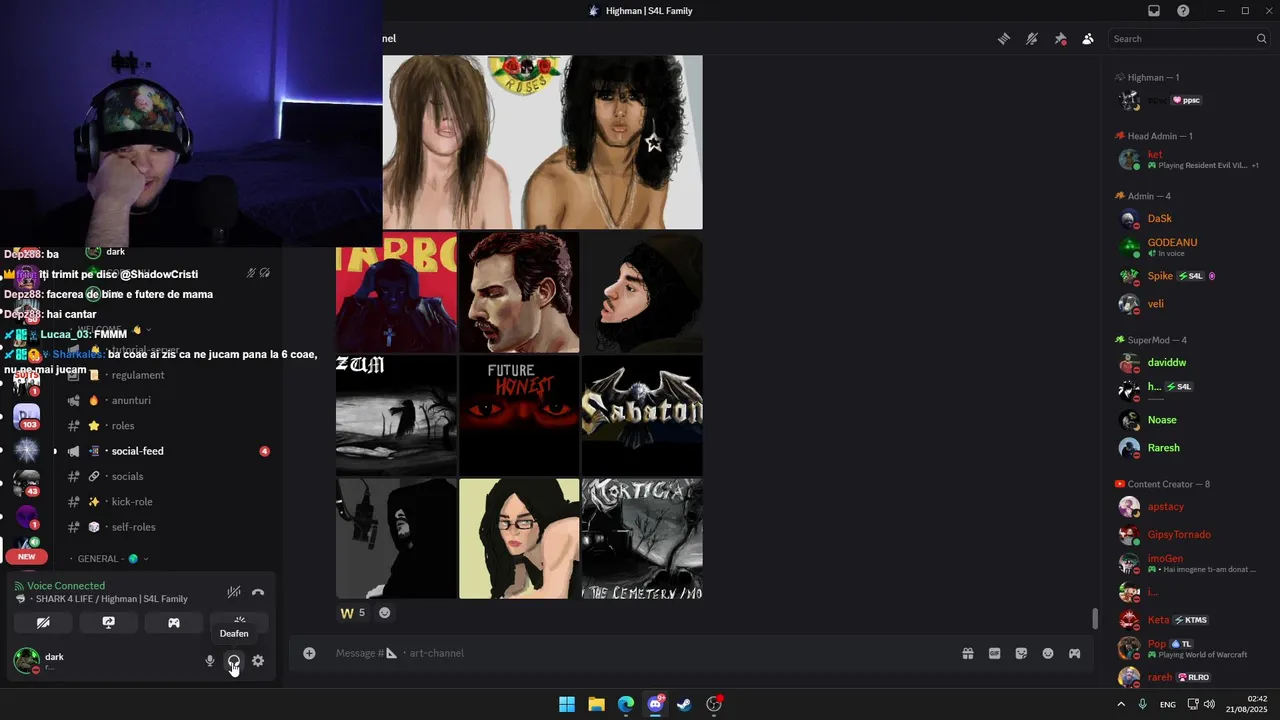Screen dimensions: 1280x720
Task: Open Windows Start button
Action: (567, 704)
